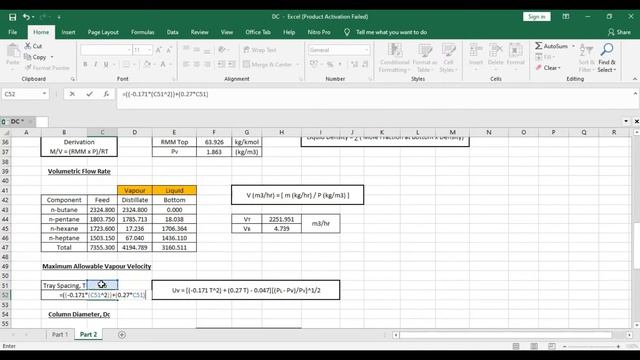Expand the formula bar chevron

(635, 94)
